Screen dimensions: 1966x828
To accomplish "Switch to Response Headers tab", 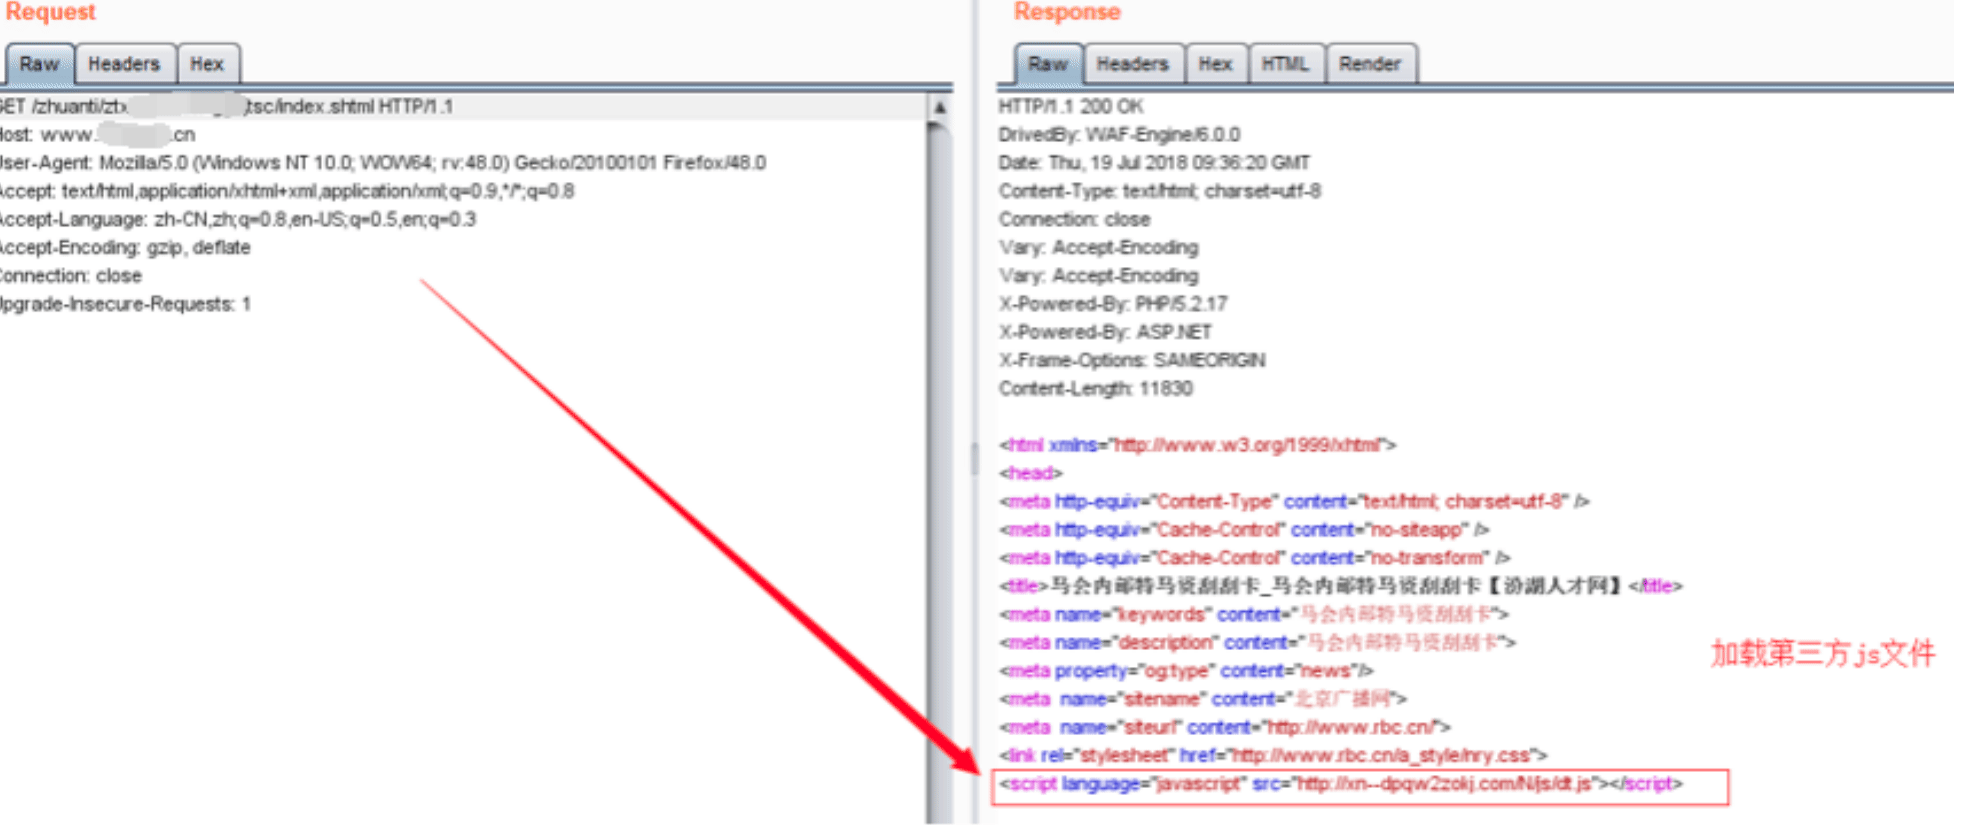I will pos(1133,64).
